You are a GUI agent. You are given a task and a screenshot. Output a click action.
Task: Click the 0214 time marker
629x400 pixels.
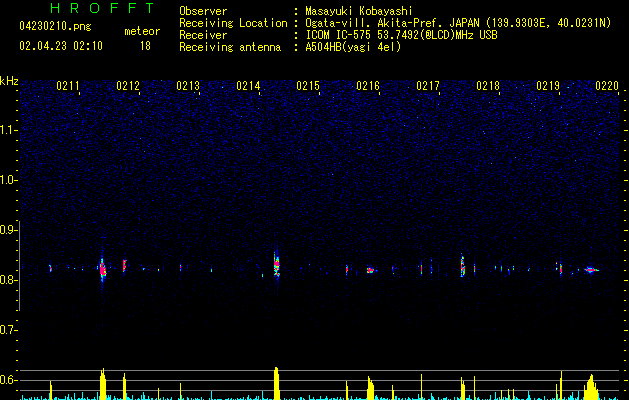tap(248, 86)
